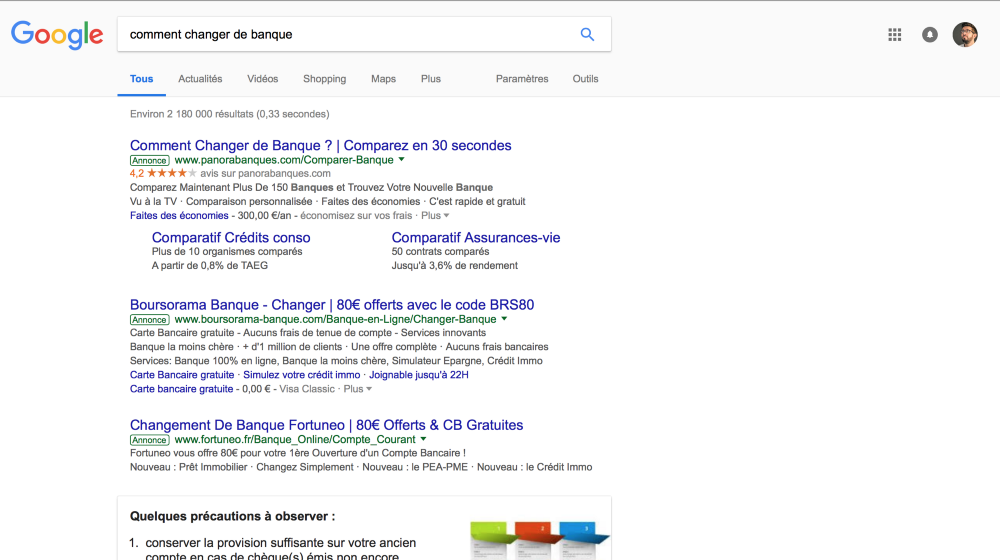This screenshot has height=560, width=1000.
Task: Click the 'Quelques précautions à observer' heading
Action: click(x=233, y=516)
